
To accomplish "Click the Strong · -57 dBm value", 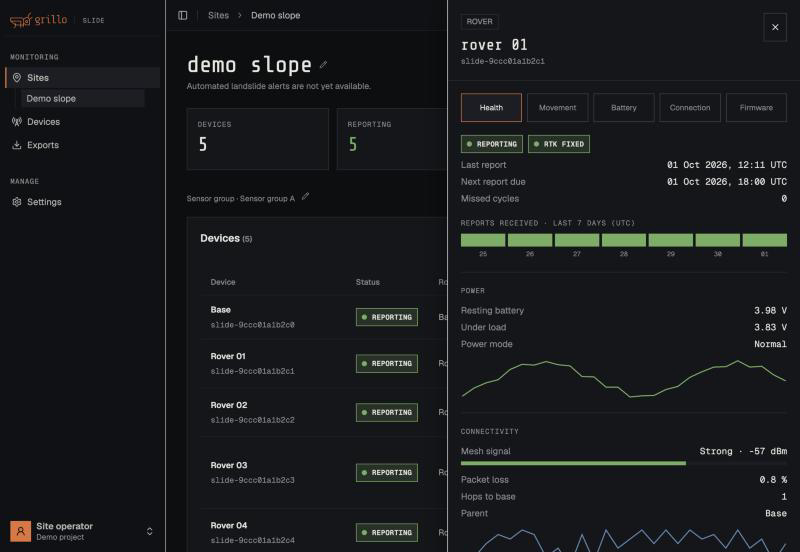I will [x=743, y=451].
